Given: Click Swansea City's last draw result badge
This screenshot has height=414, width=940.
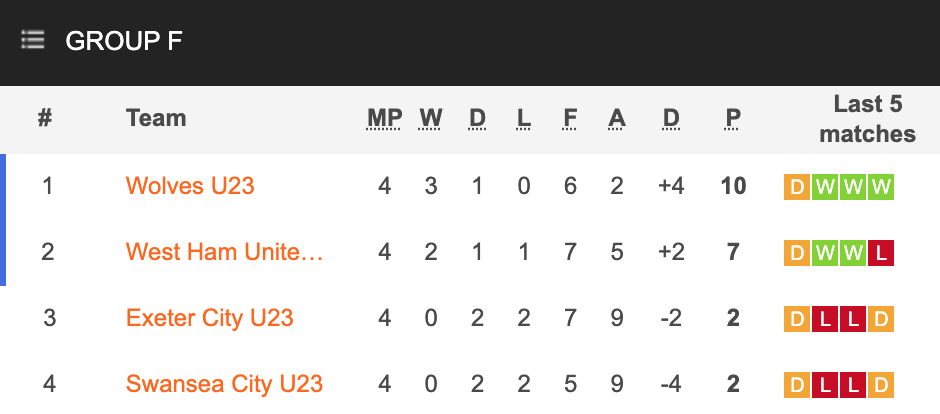Looking at the screenshot, I should (x=881, y=385).
